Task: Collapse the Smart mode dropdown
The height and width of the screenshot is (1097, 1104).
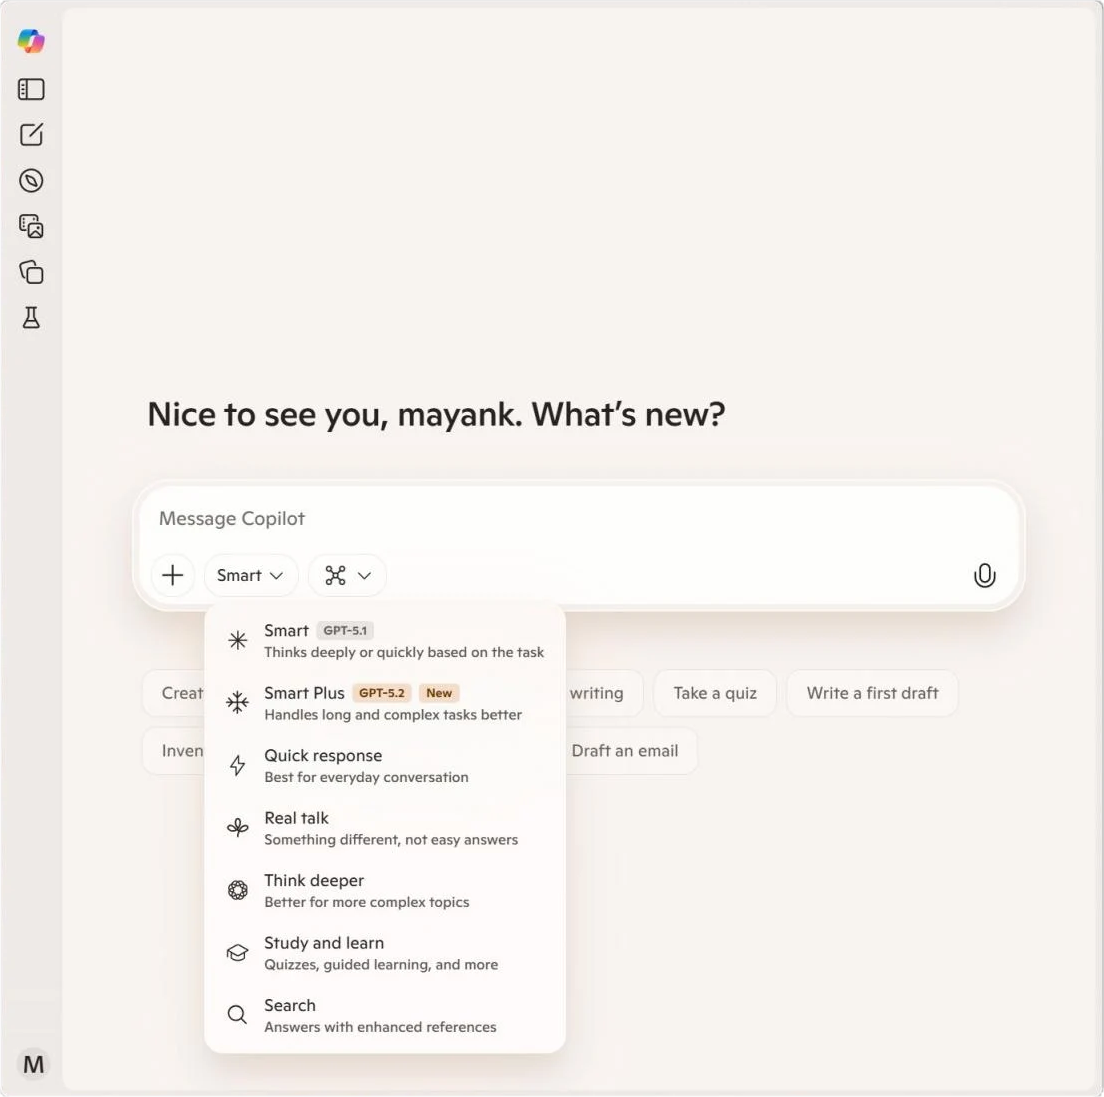Action: click(x=250, y=575)
